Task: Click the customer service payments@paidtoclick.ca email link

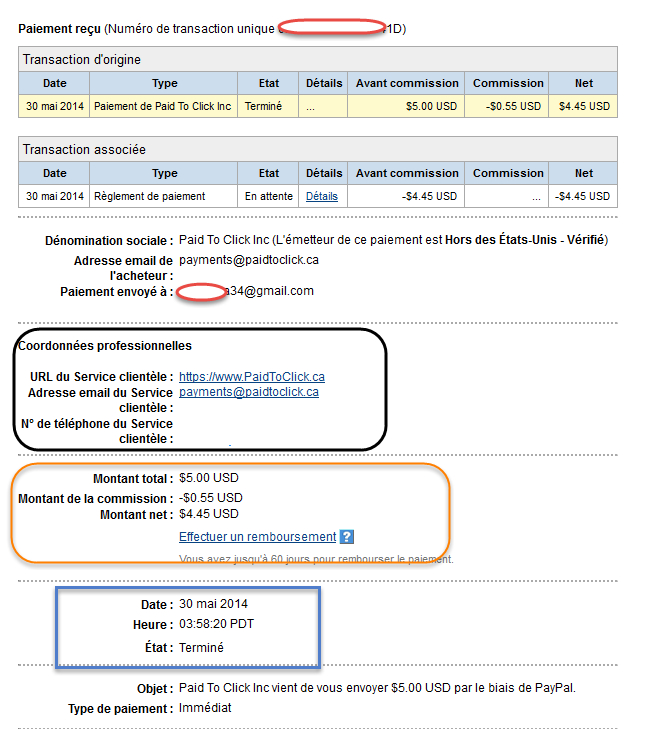Action: (x=249, y=392)
